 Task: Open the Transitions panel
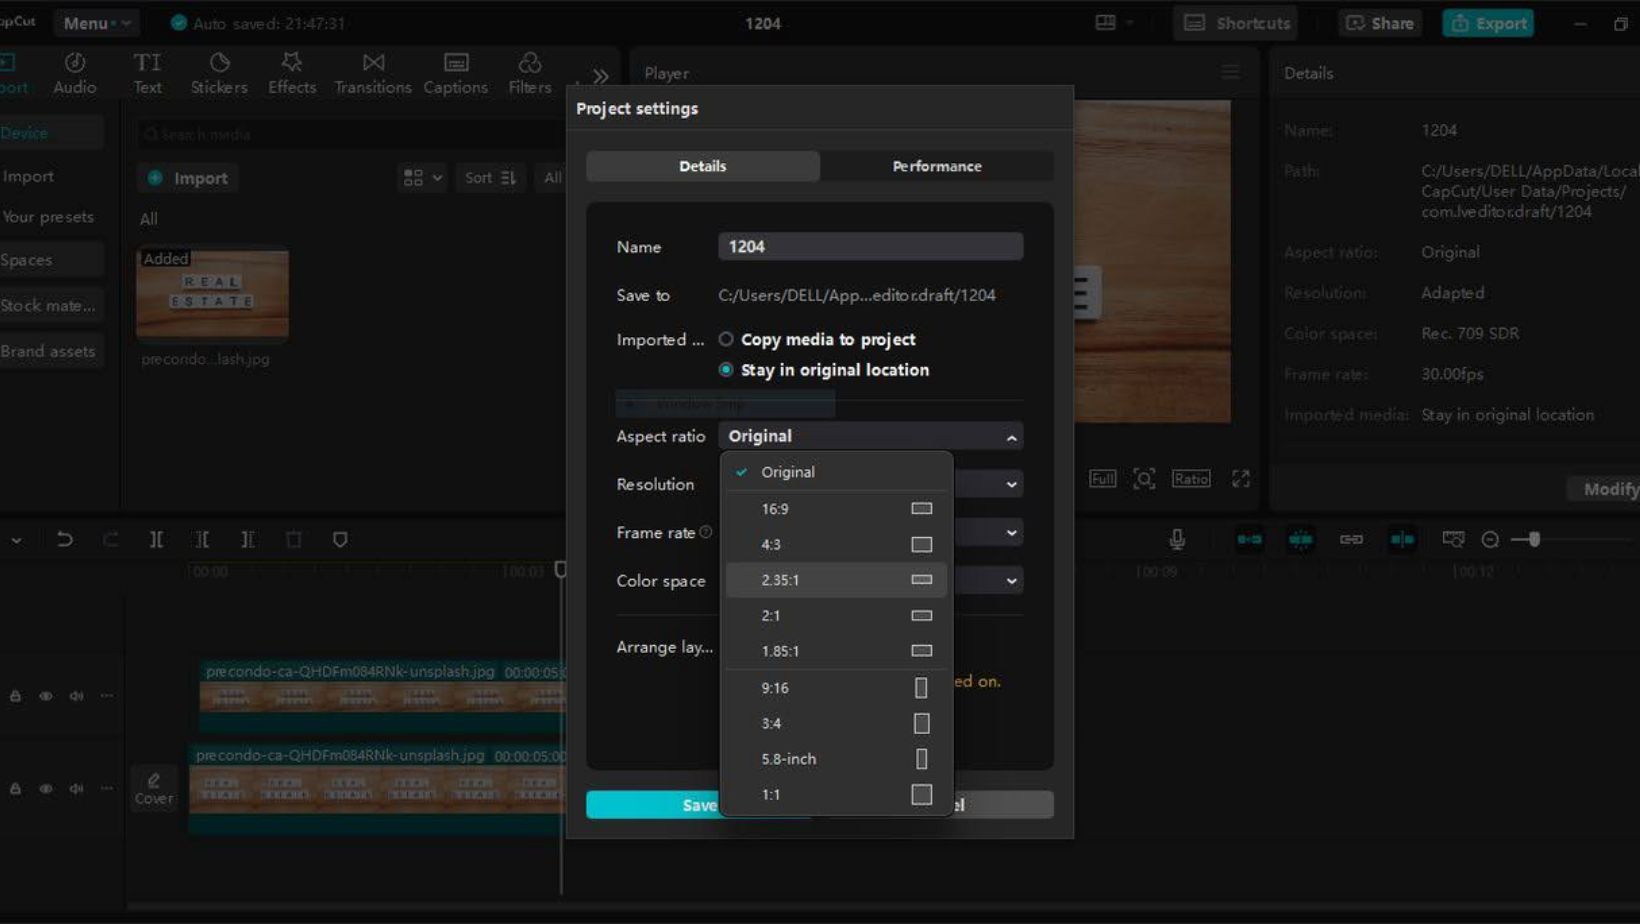[x=373, y=73]
